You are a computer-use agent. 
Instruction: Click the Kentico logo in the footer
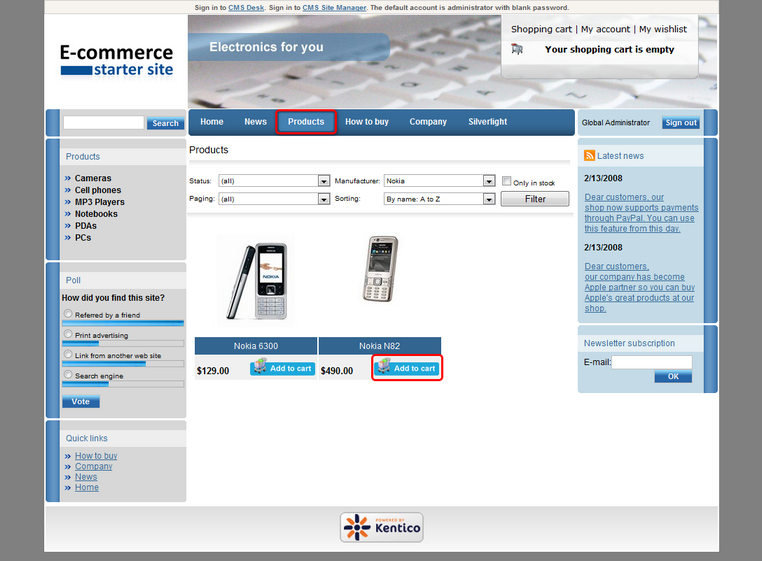pos(381,527)
